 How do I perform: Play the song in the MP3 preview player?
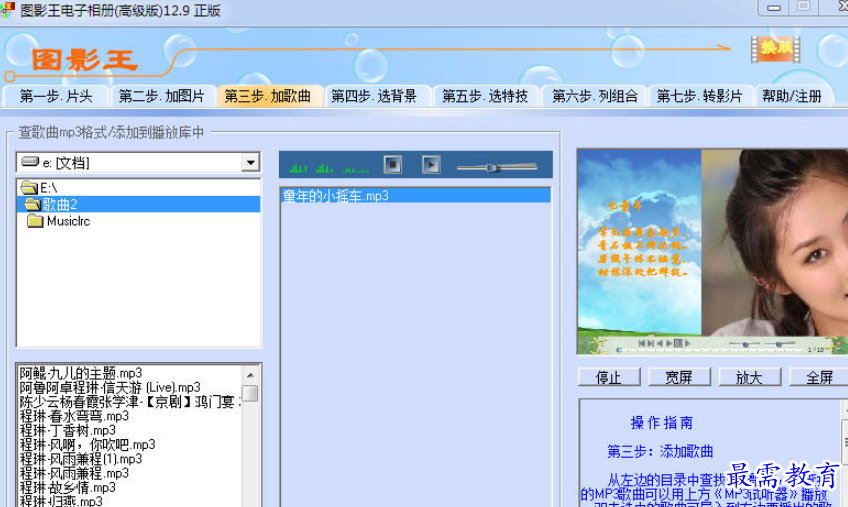click(431, 164)
